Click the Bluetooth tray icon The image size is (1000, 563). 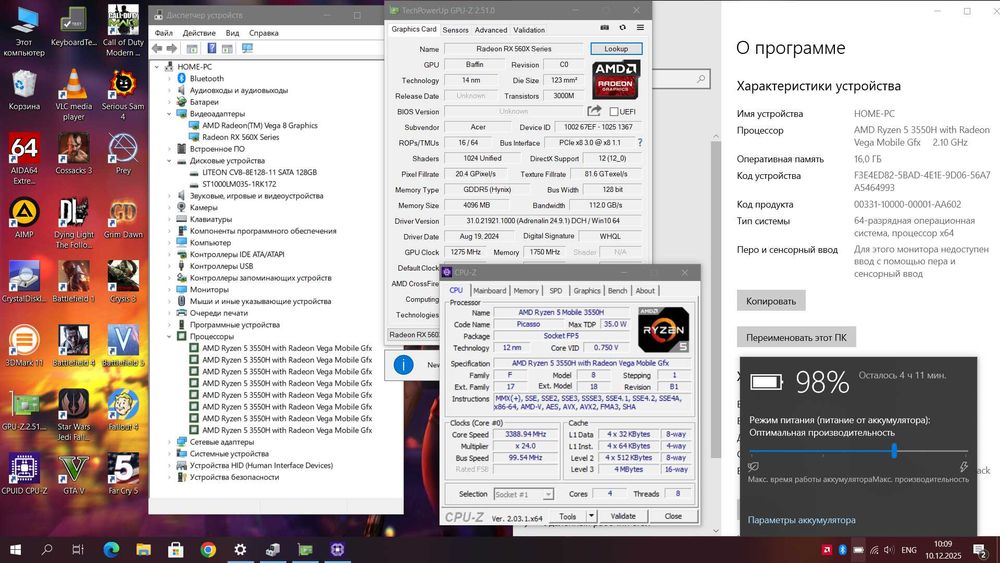842,550
